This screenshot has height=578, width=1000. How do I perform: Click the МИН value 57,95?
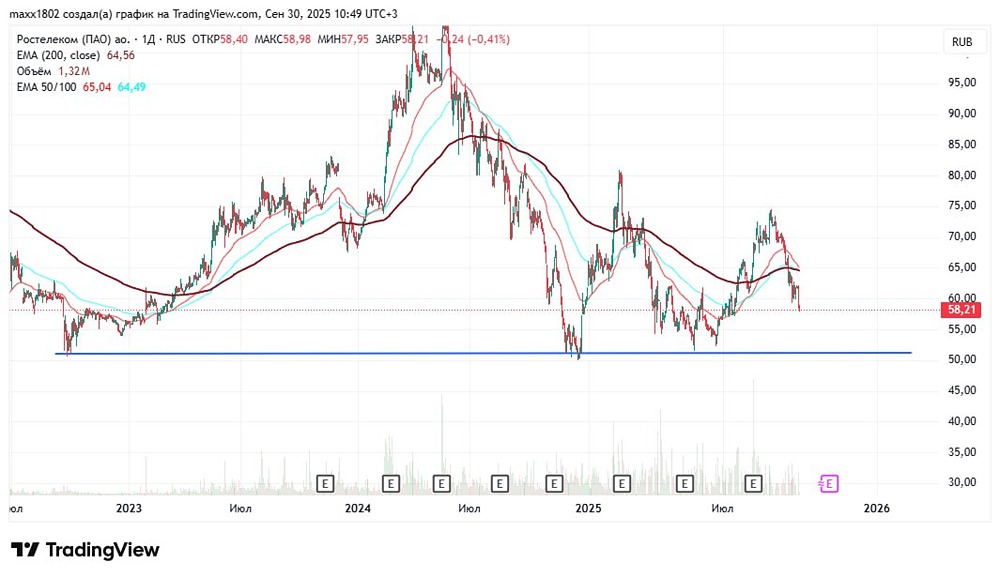click(355, 40)
